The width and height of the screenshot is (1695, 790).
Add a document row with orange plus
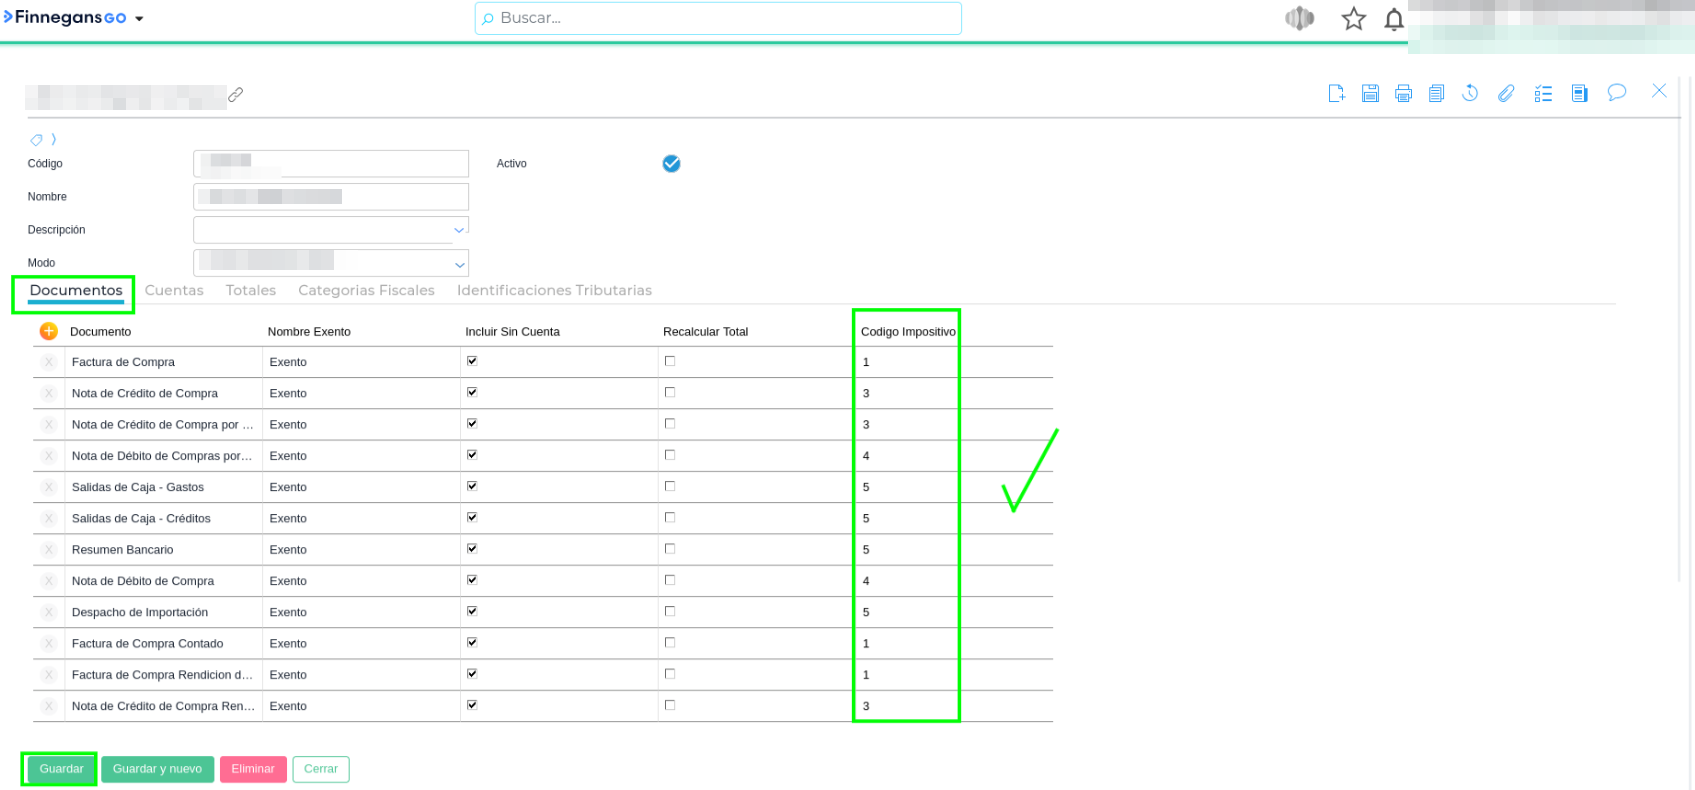[48, 331]
